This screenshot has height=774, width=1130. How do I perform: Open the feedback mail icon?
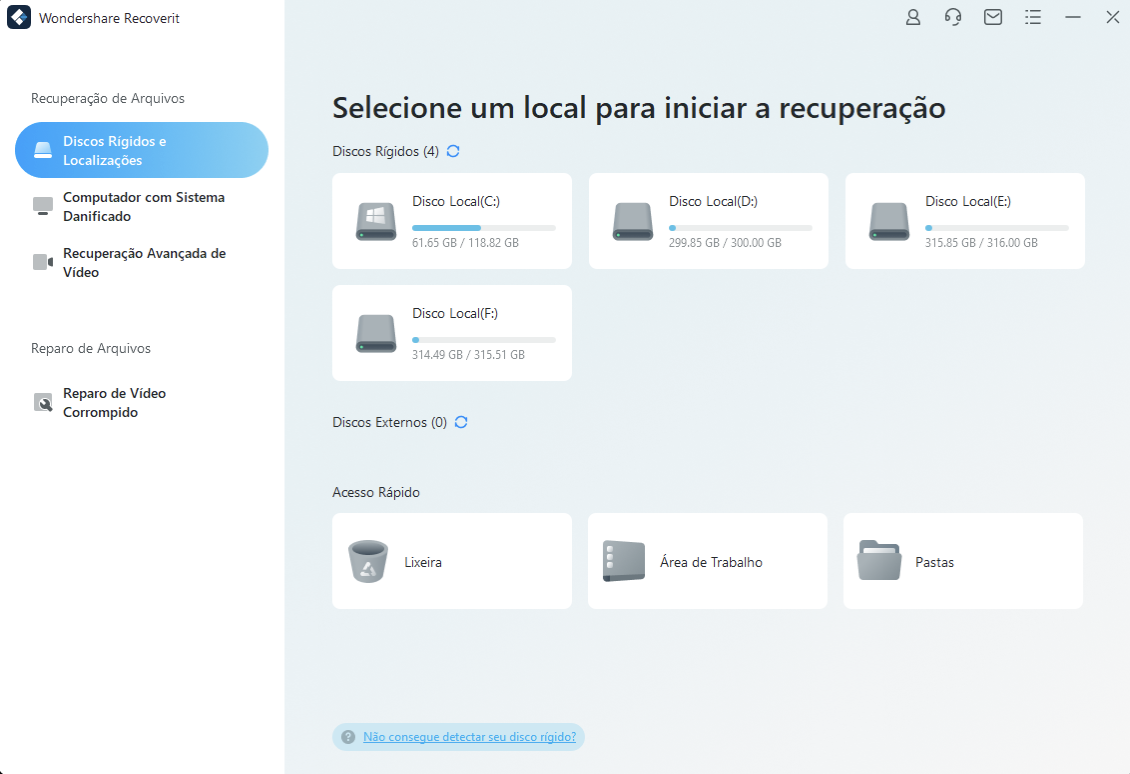[x=992, y=17]
